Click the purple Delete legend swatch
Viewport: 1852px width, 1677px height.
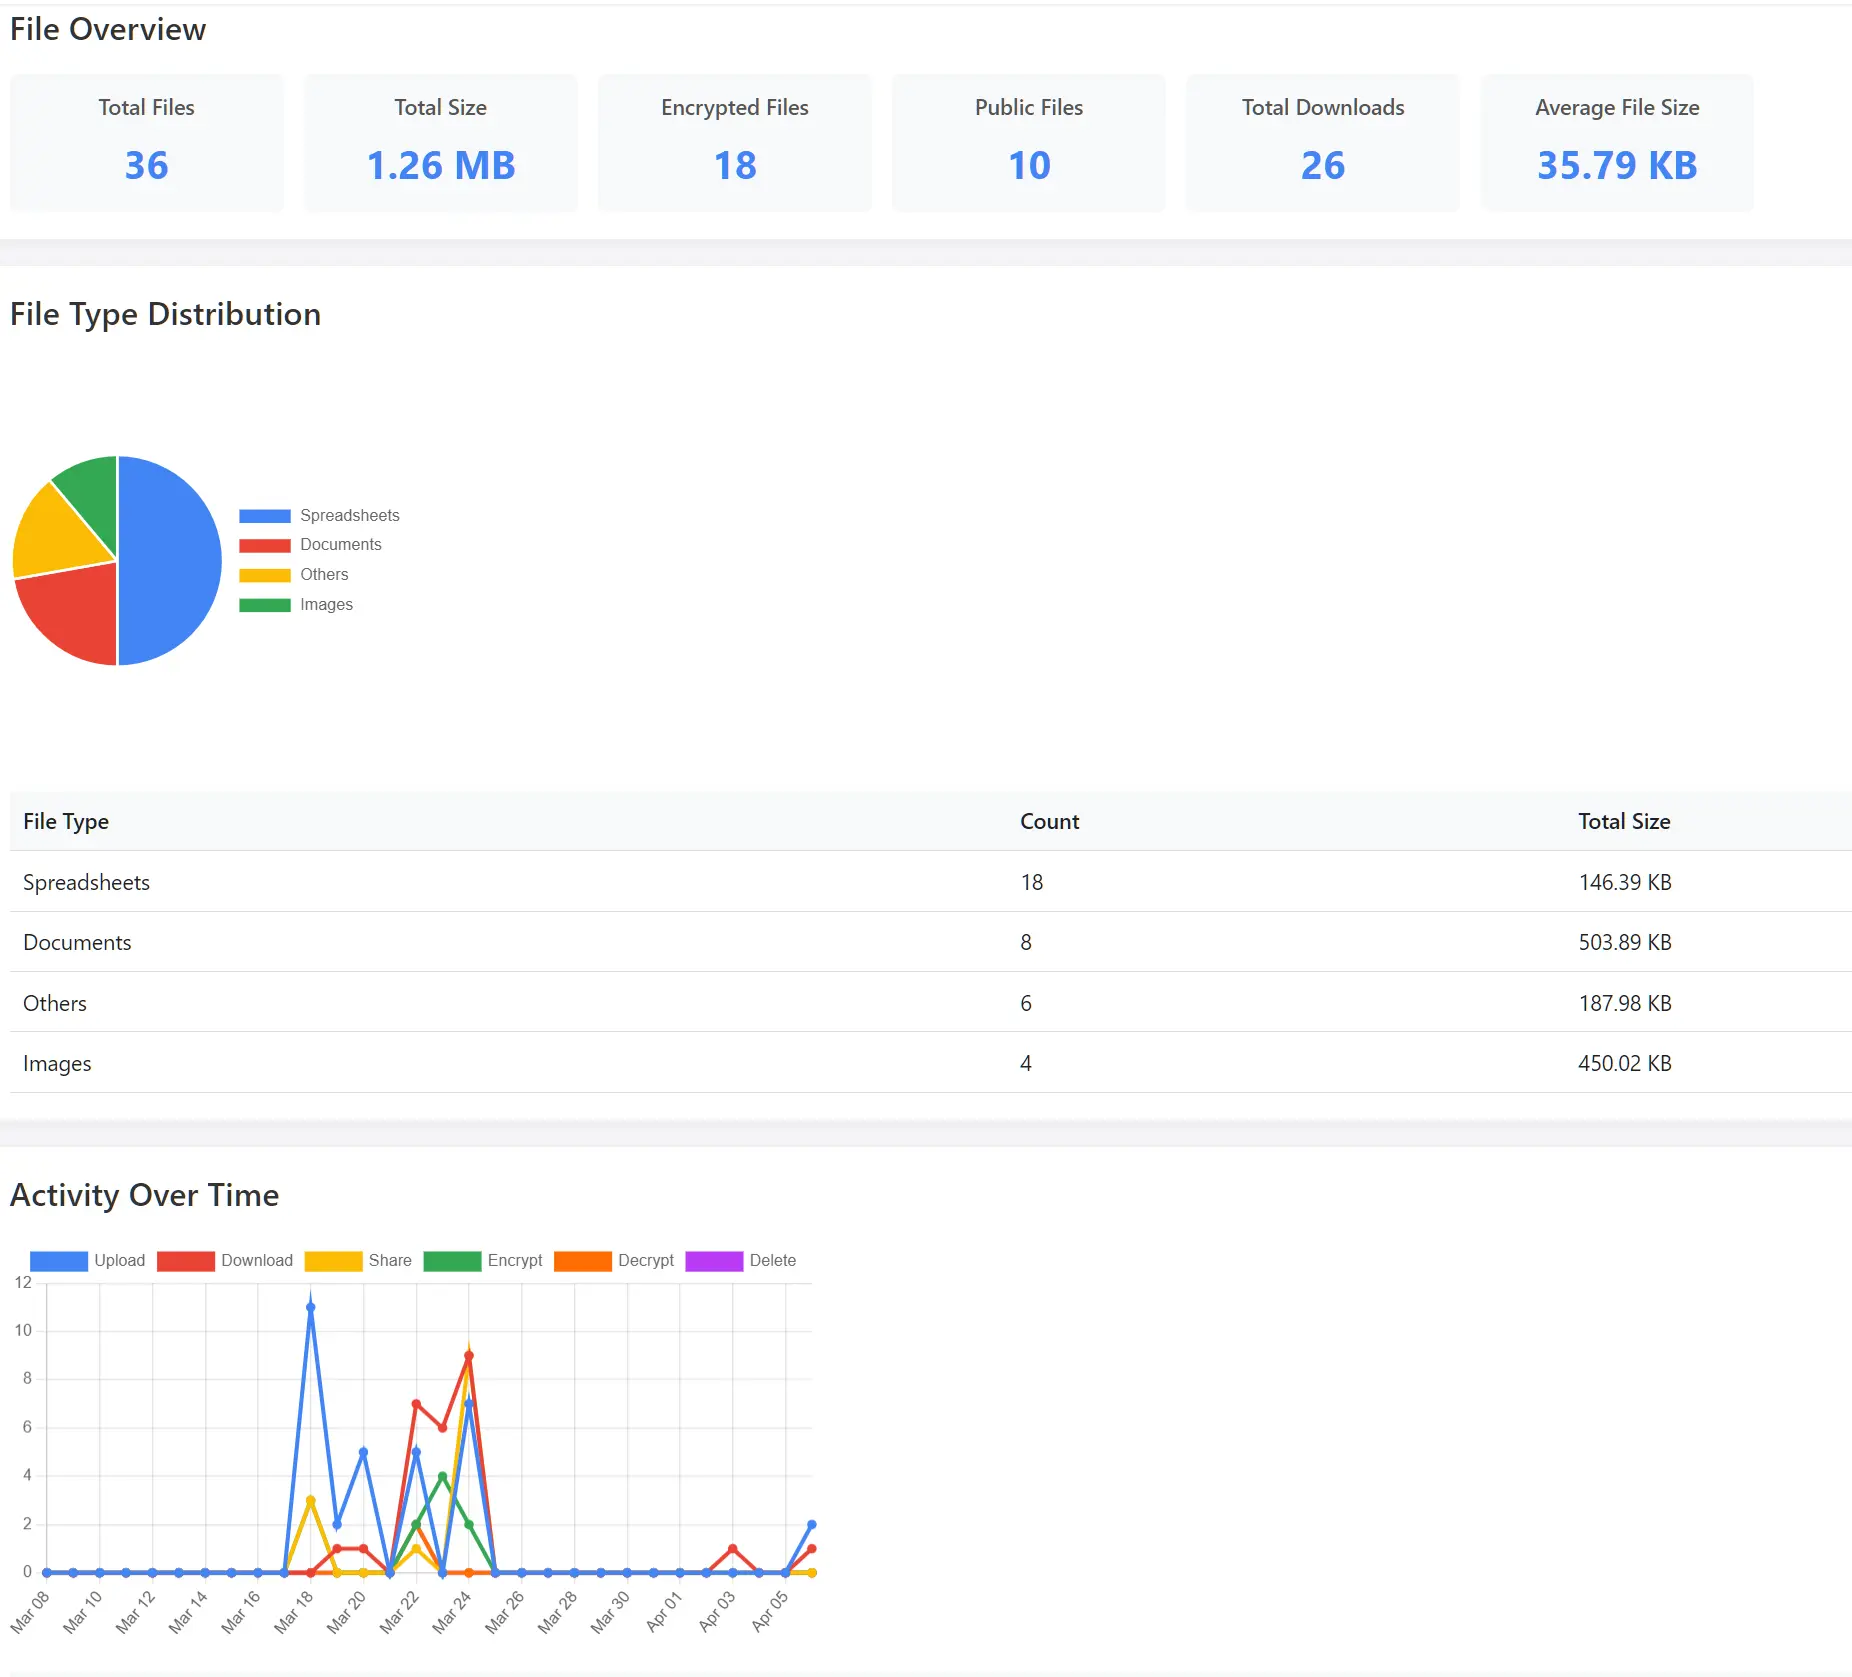714,1261
